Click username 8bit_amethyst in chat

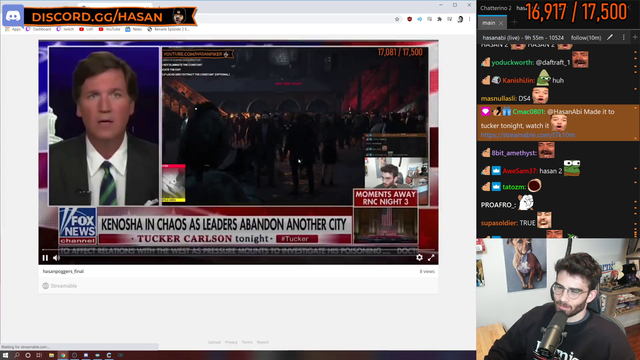click(x=513, y=153)
